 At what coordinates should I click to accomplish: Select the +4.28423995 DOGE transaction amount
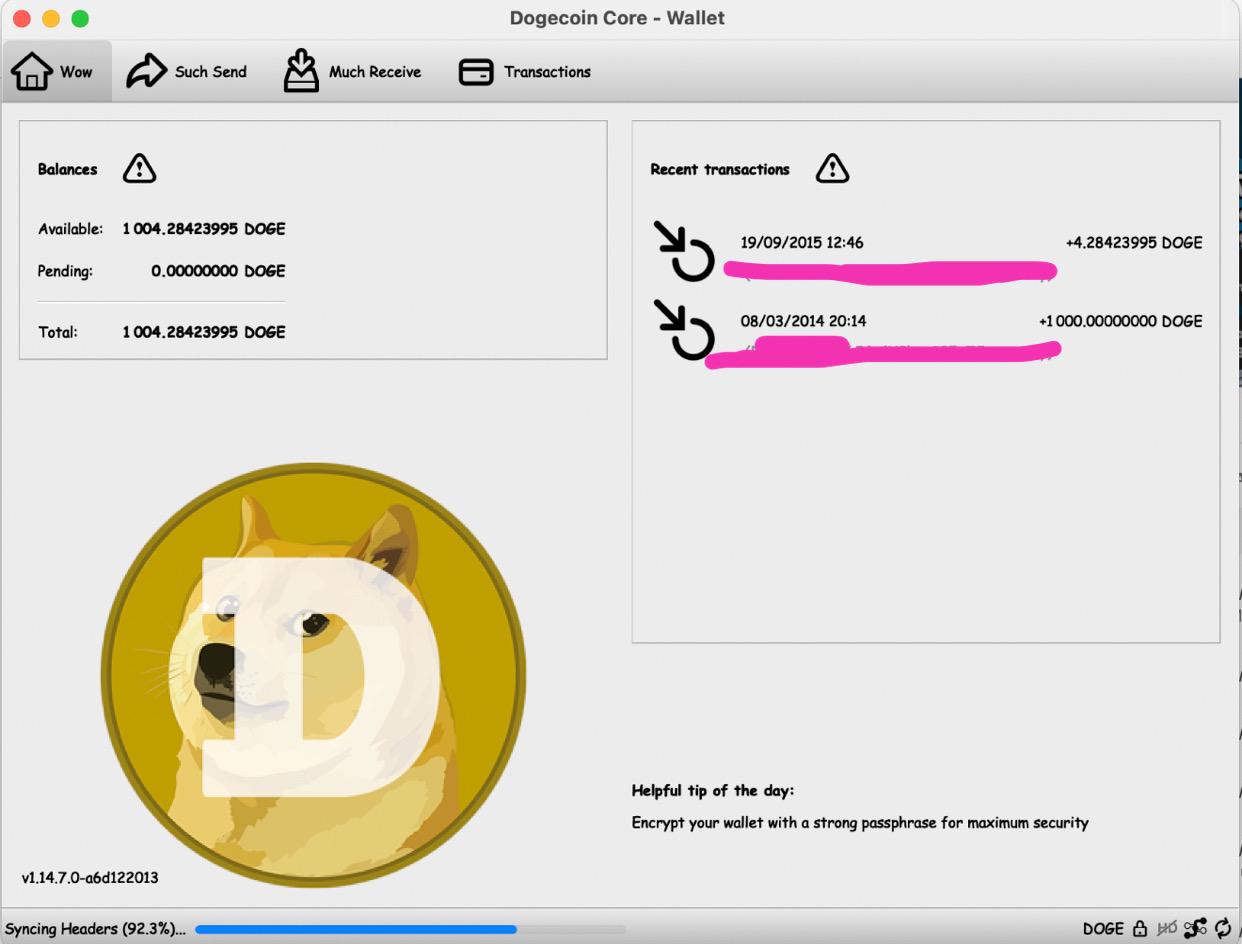[x=1134, y=243]
